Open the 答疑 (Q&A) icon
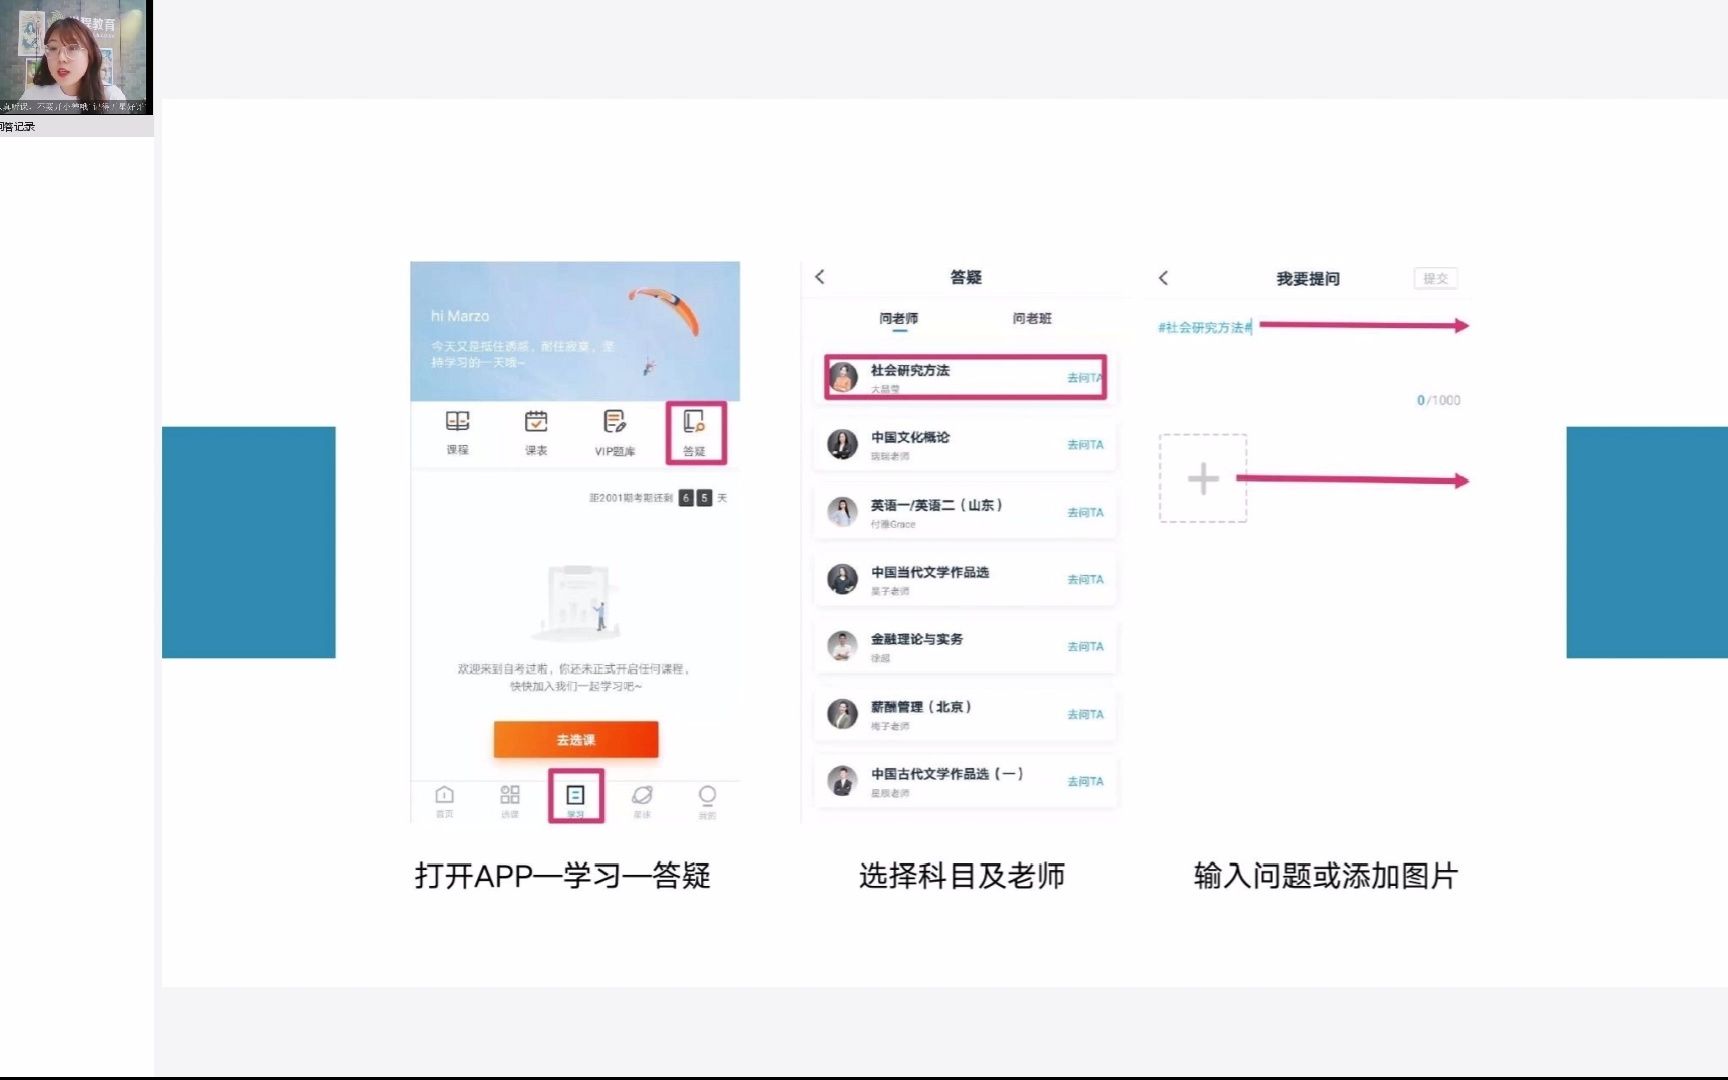The width and height of the screenshot is (1728, 1080). pyautogui.click(x=694, y=421)
